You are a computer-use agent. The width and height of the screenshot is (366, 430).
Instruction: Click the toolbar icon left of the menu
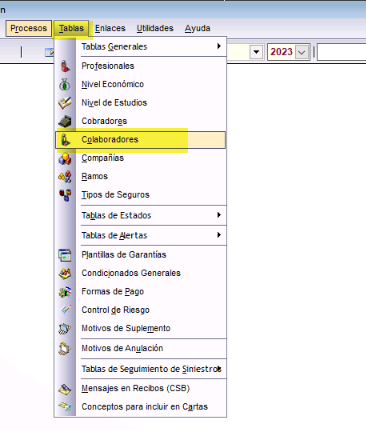coord(49,52)
